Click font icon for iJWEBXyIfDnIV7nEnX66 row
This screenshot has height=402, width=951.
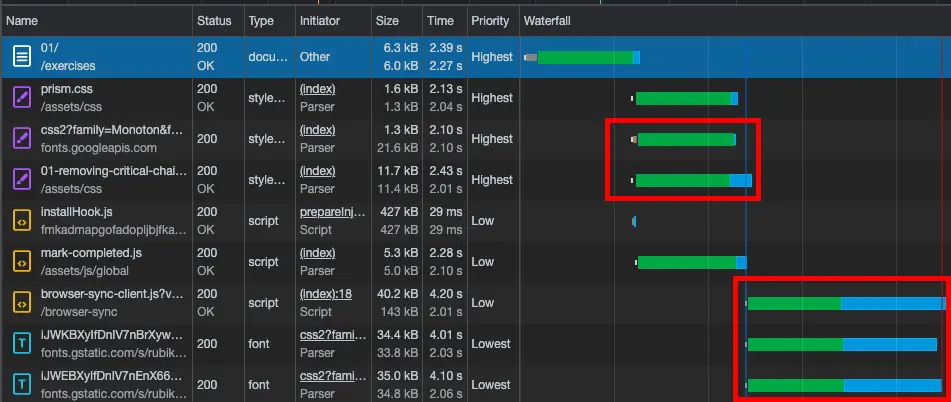[21, 385]
